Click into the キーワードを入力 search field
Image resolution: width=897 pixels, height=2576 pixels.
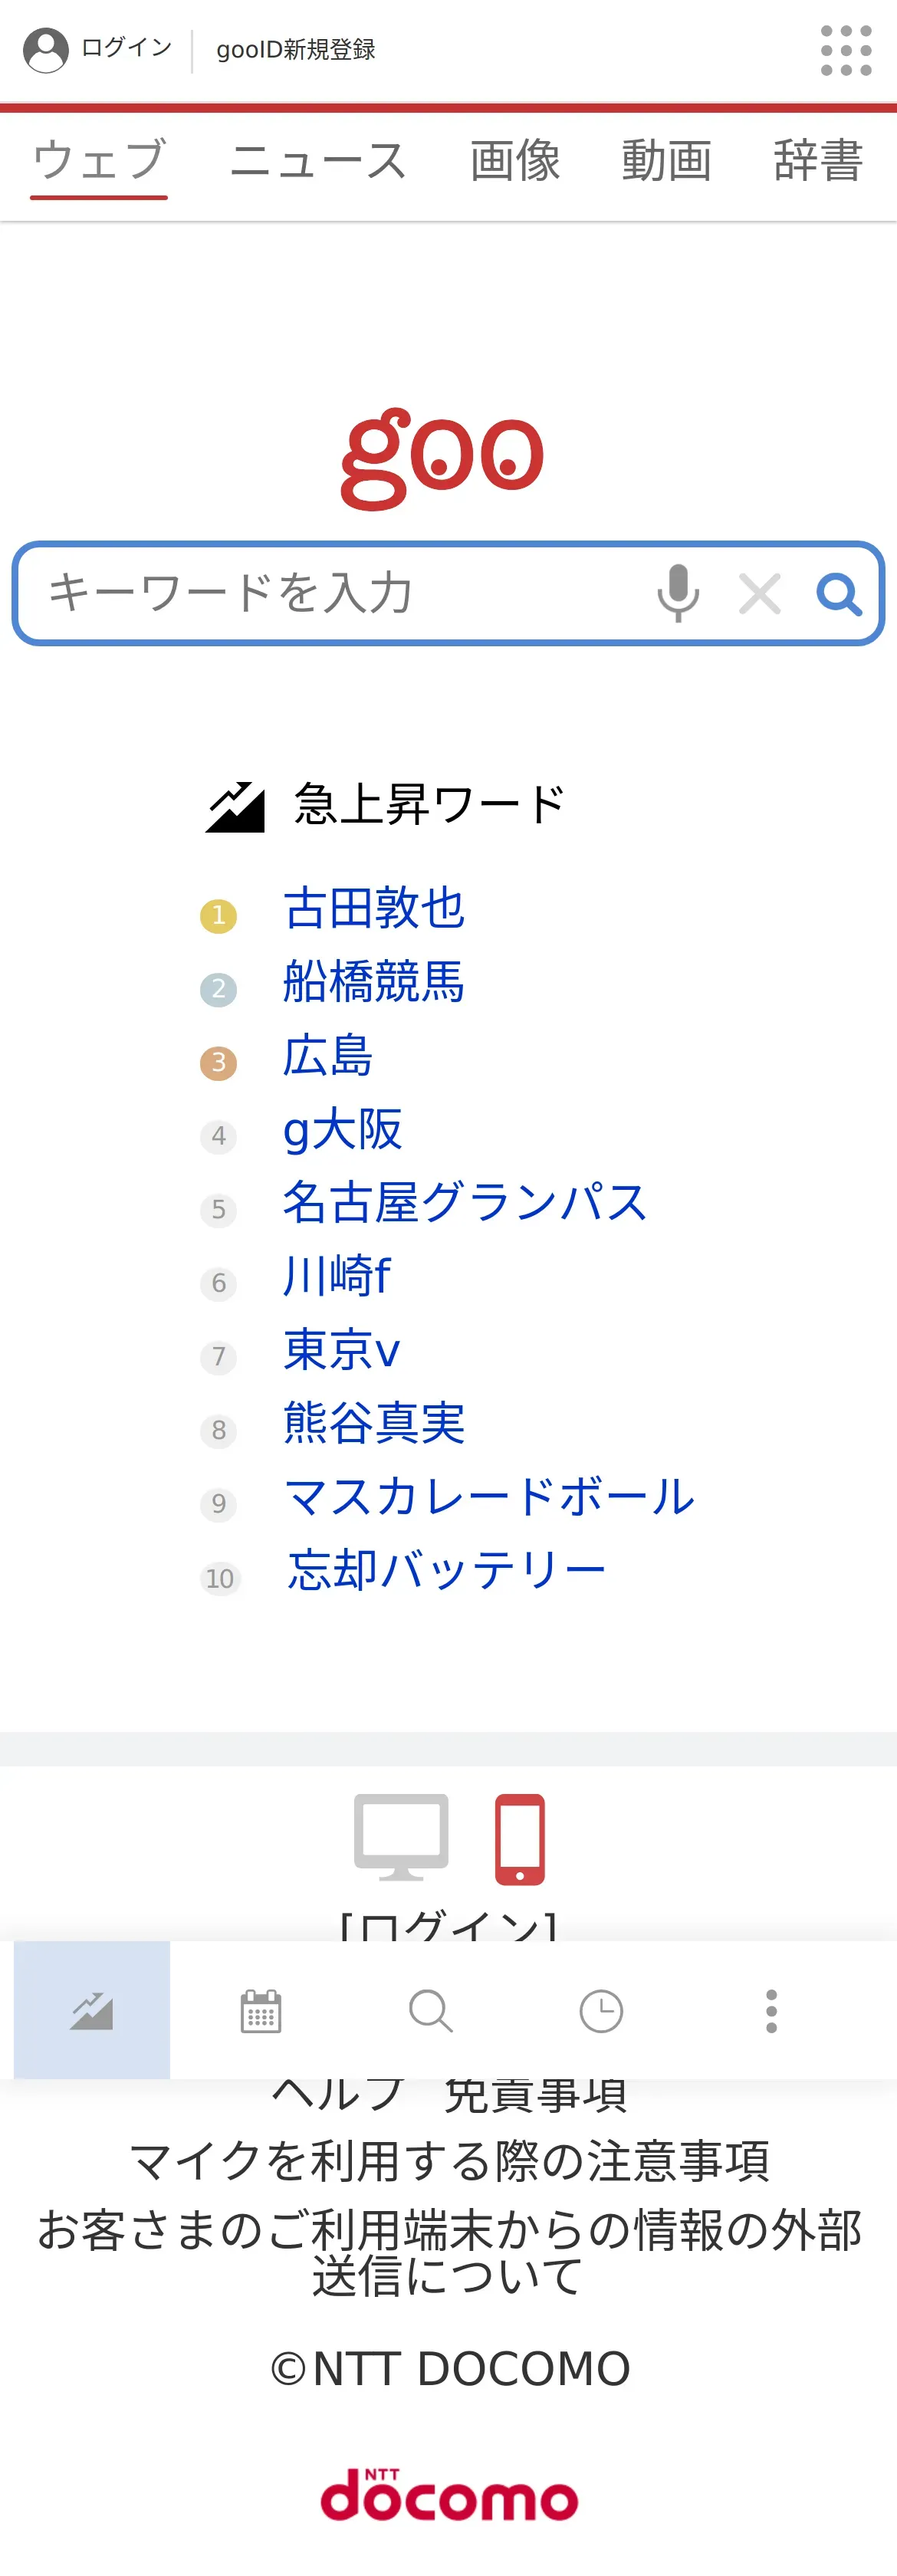[330, 593]
